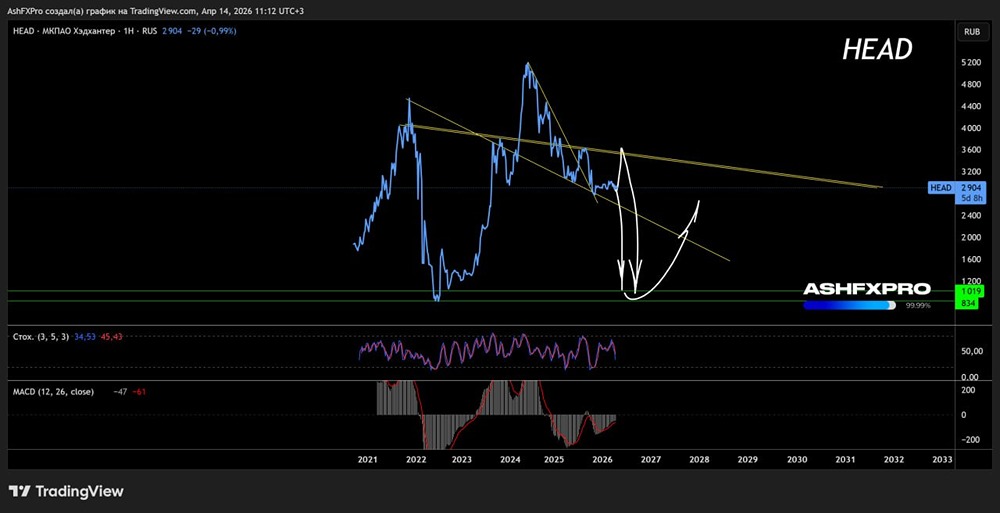Click the 5d 8h countdown under HEAD price
Image resolution: width=1000 pixels, height=513 pixels.
pyautogui.click(x=973, y=198)
